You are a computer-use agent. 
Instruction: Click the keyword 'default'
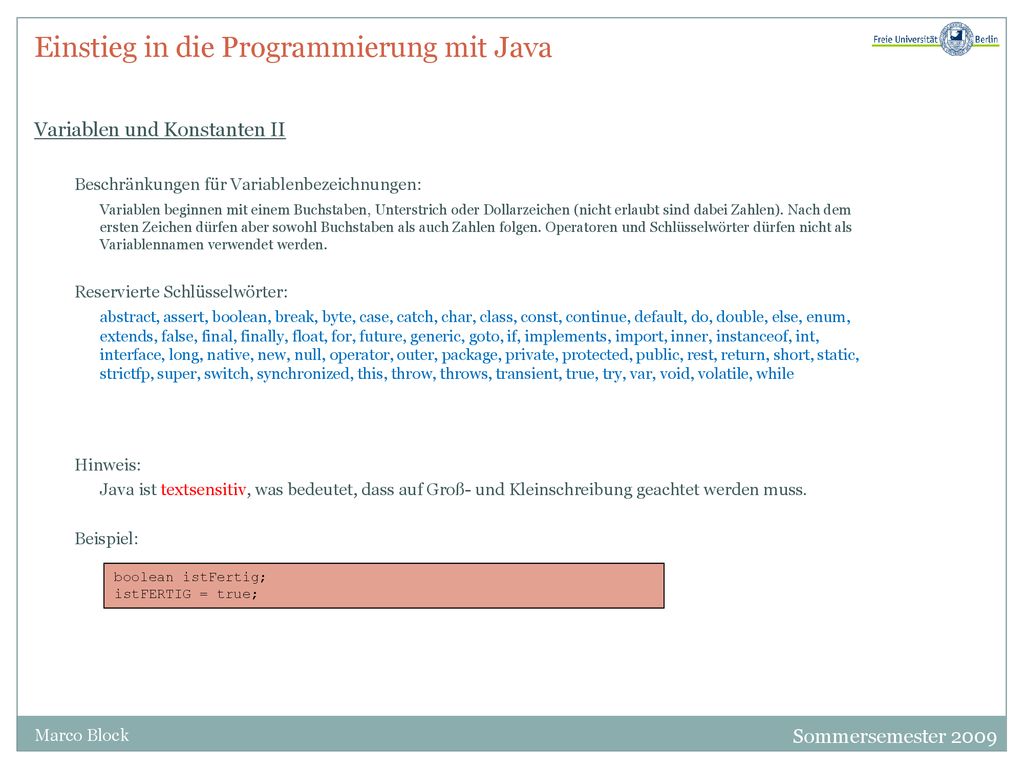[x=658, y=317]
